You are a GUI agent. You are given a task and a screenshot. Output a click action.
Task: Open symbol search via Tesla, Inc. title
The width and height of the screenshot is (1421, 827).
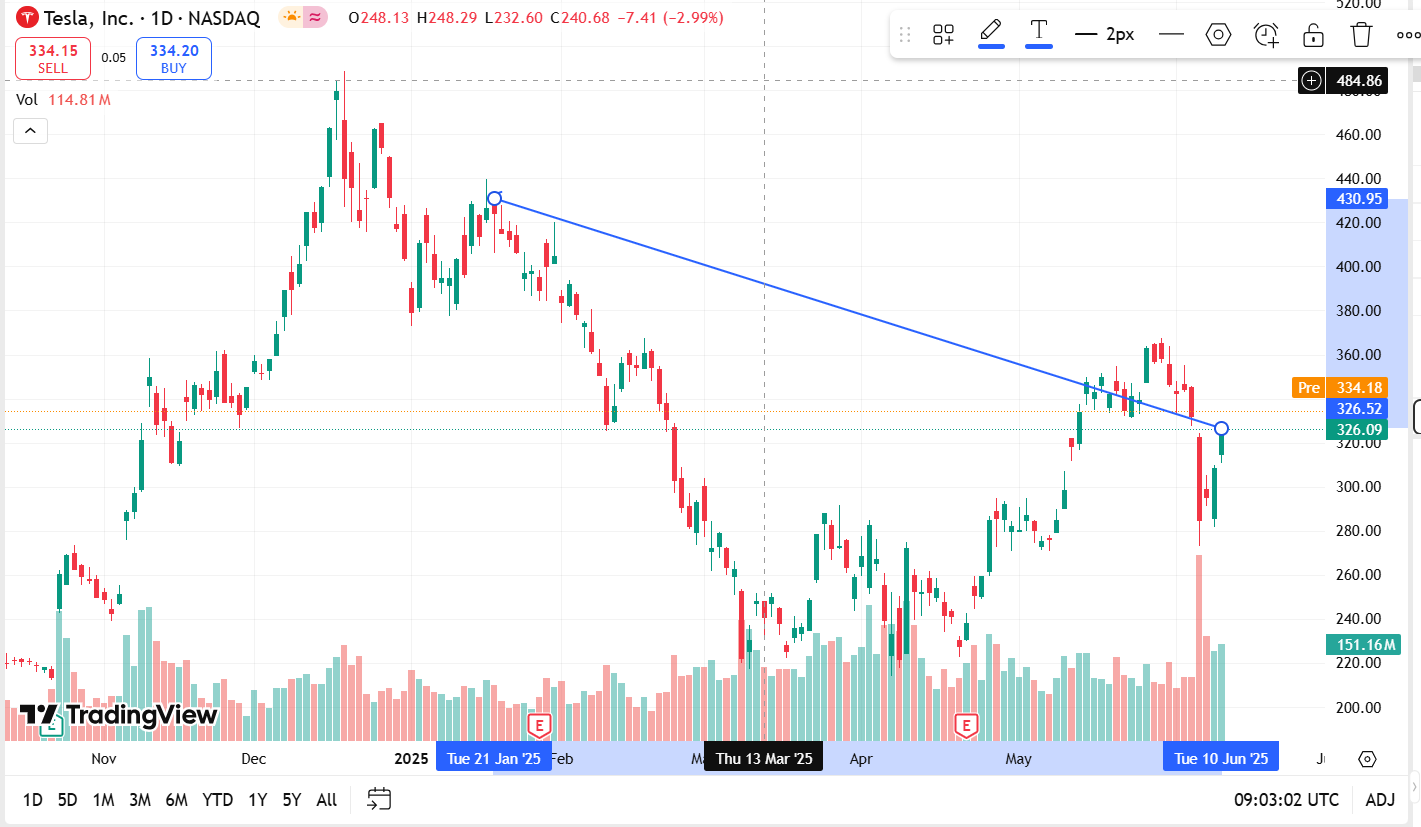(88, 18)
